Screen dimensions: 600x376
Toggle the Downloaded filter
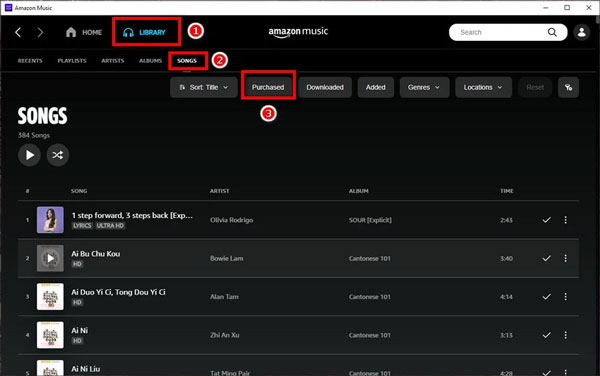(325, 87)
